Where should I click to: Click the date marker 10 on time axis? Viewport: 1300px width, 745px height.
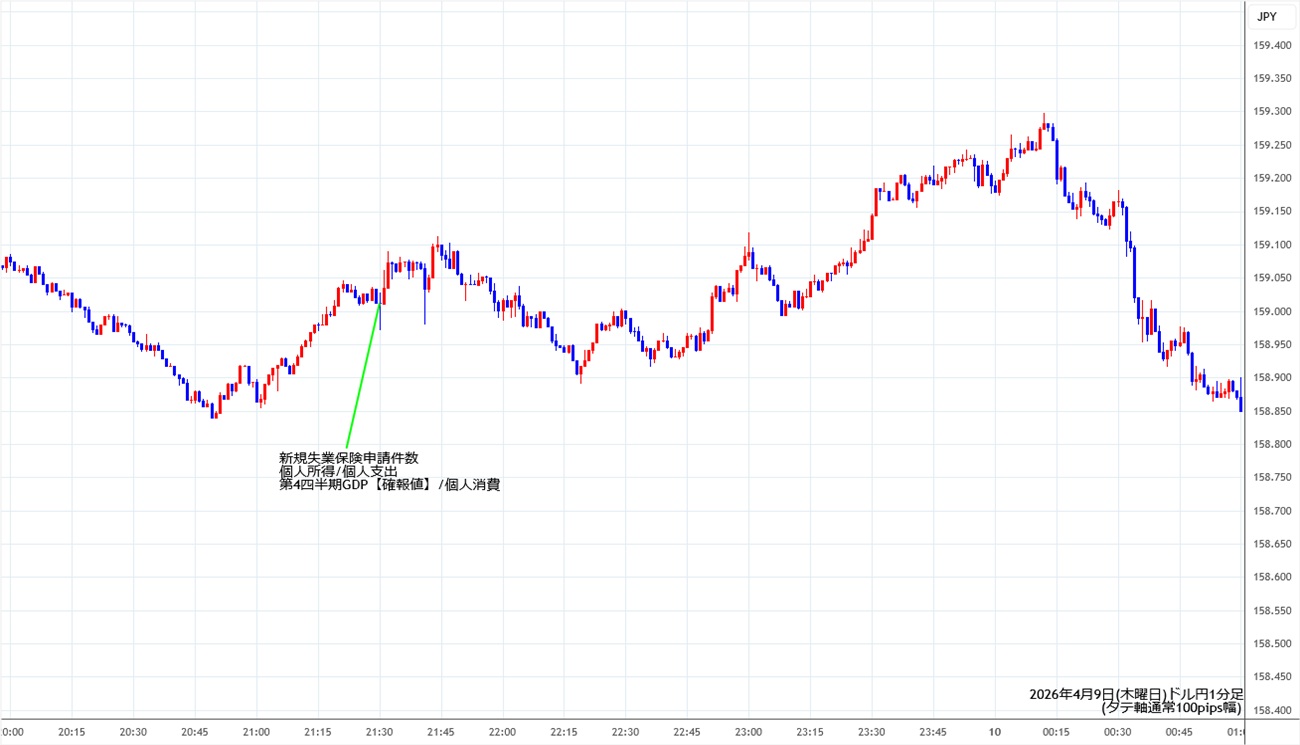click(x=996, y=732)
